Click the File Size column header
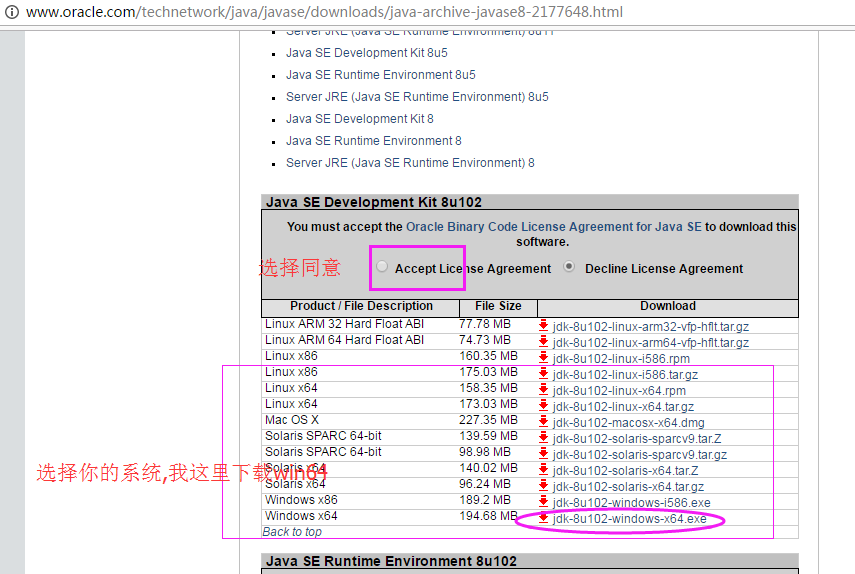This screenshot has width=855, height=574. [498, 306]
